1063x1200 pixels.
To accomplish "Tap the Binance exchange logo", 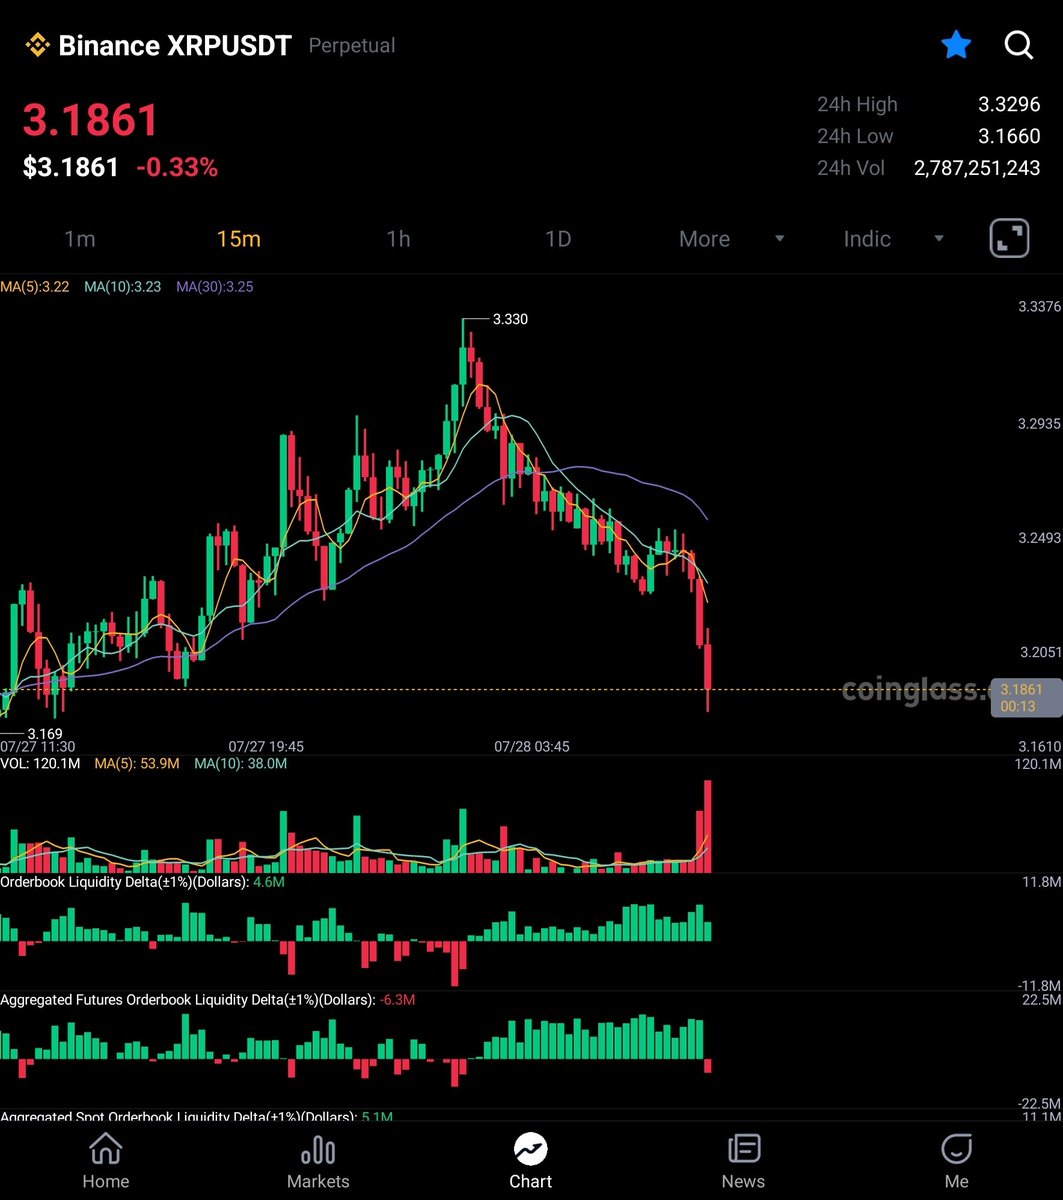I will coord(38,45).
